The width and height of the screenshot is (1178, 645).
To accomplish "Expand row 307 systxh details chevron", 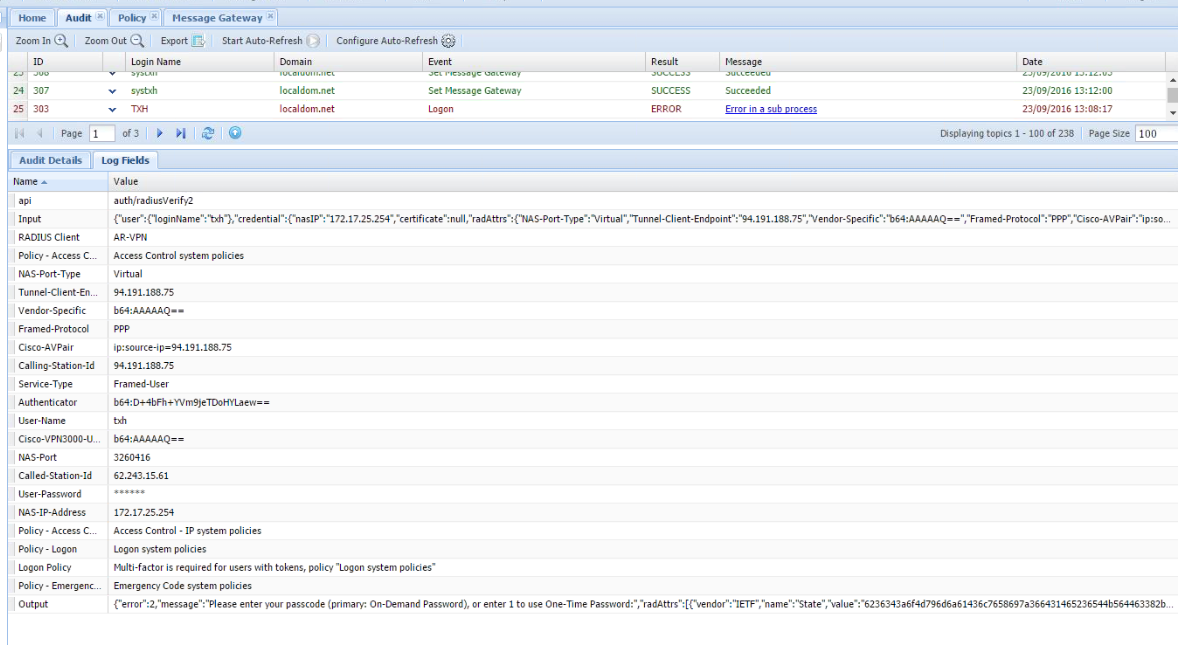I will [112, 91].
